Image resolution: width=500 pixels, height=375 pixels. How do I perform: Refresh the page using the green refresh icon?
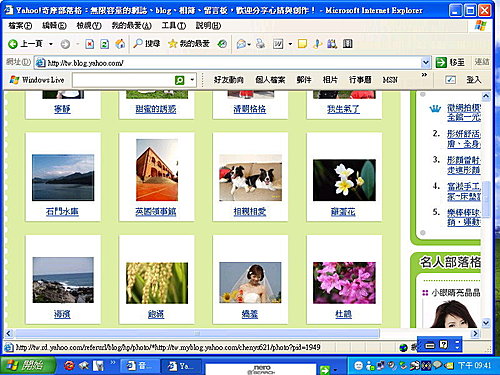coord(104,44)
